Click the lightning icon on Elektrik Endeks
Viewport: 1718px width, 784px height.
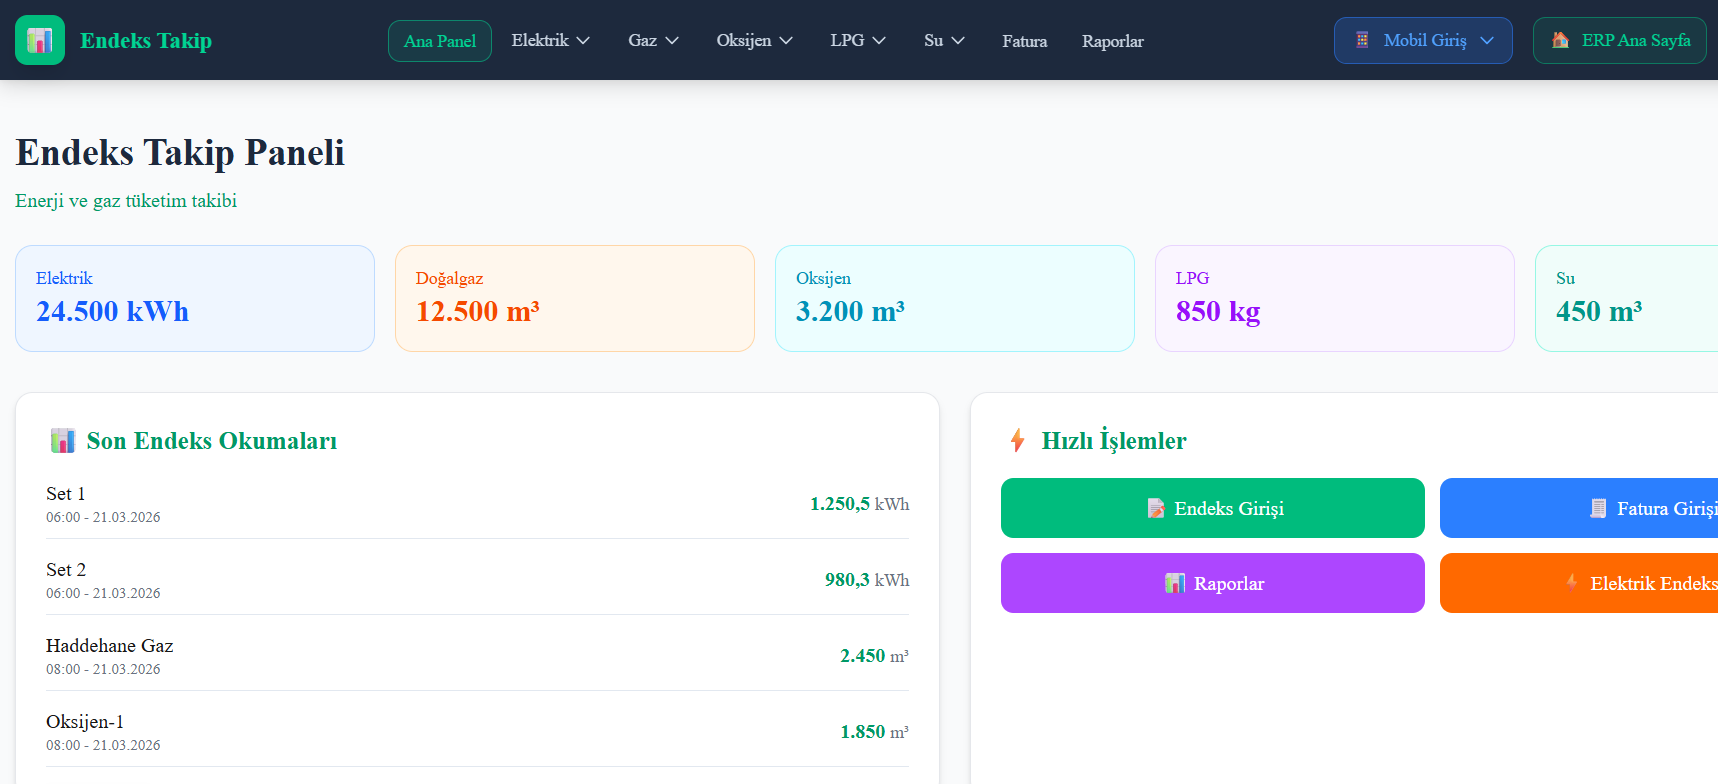1572,583
